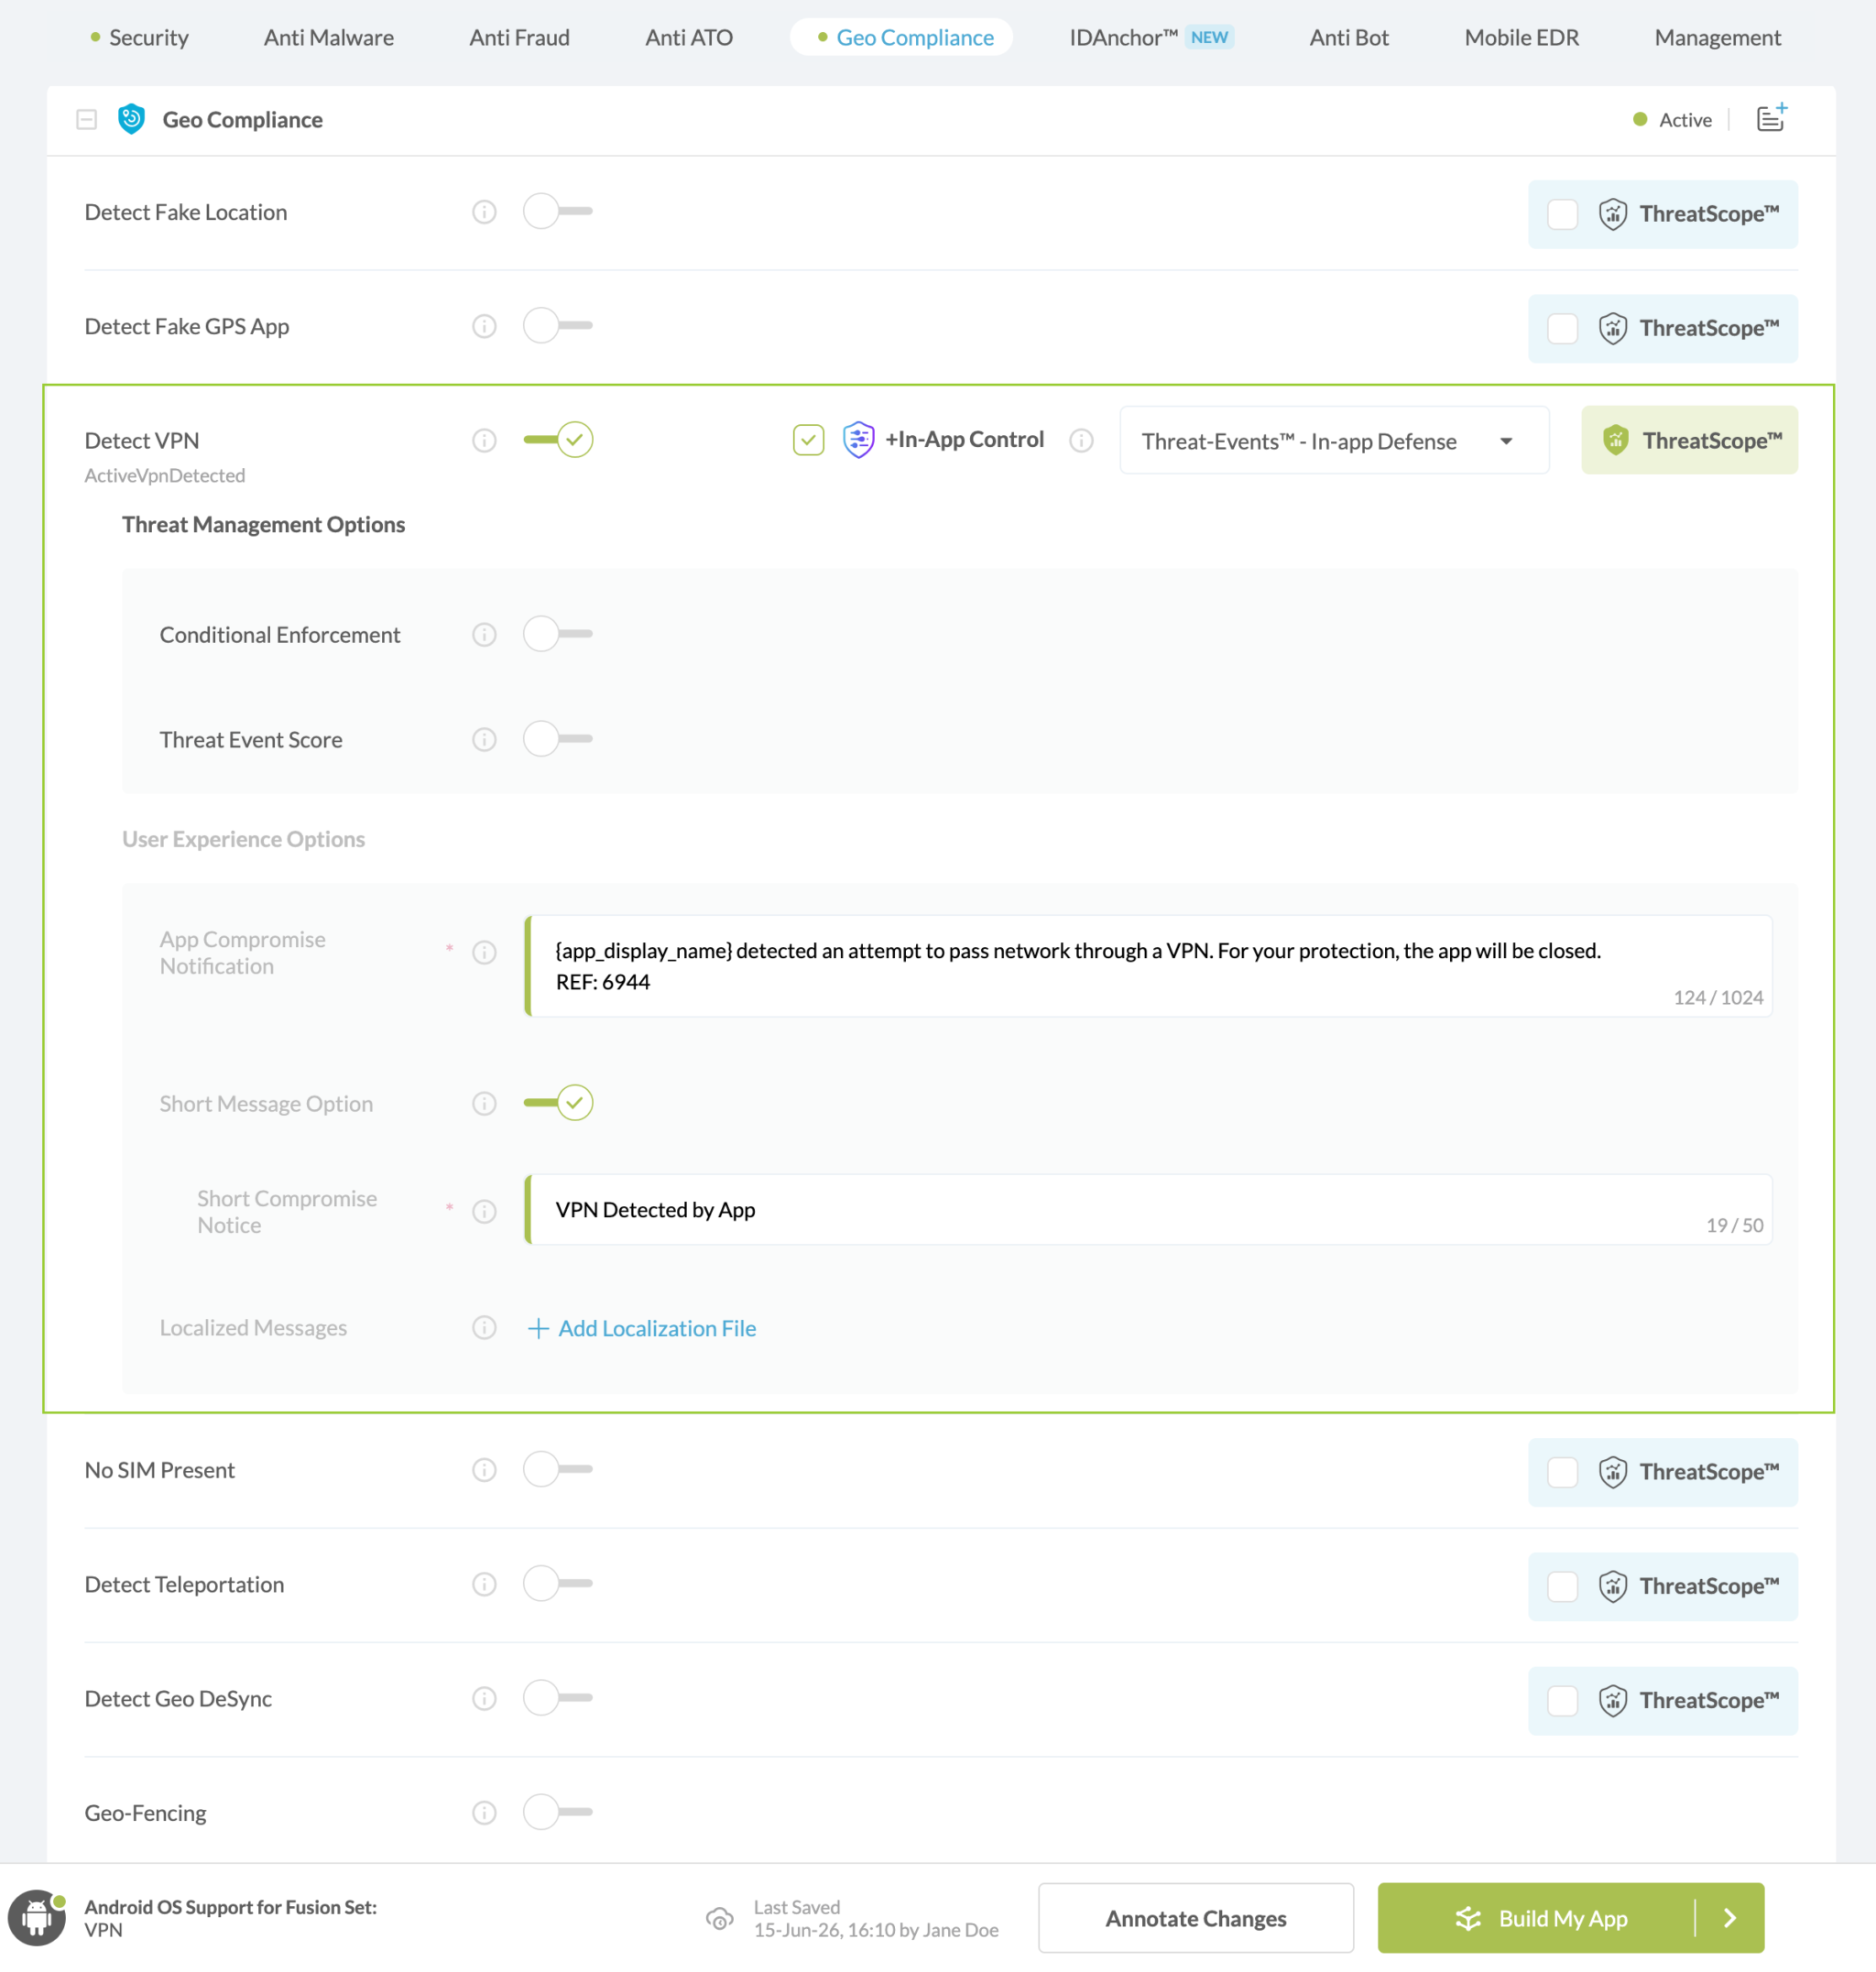Image resolution: width=1876 pixels, height=1972 pixels.
Task: Show info for App Compromise Notification
Action: [484, 952]
